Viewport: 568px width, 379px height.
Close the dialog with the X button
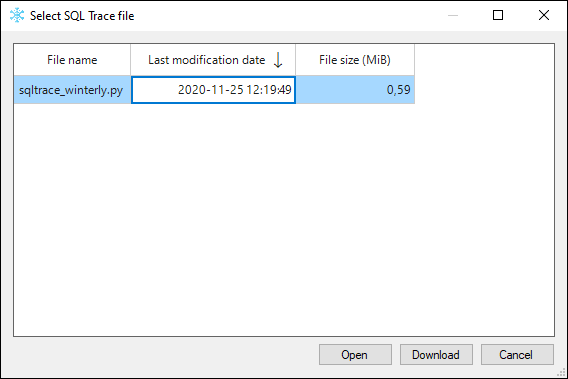(x=544, y=15)
